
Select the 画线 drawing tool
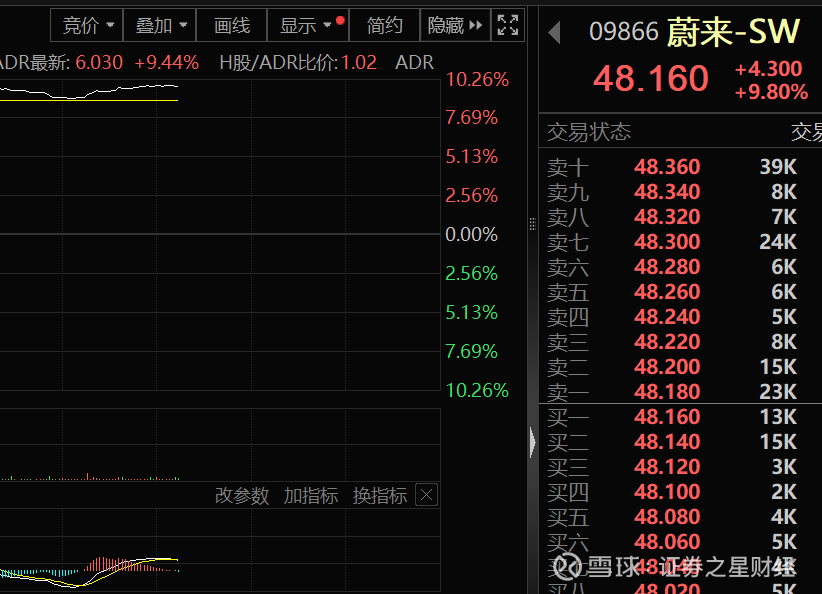click(x=232, y=25)
